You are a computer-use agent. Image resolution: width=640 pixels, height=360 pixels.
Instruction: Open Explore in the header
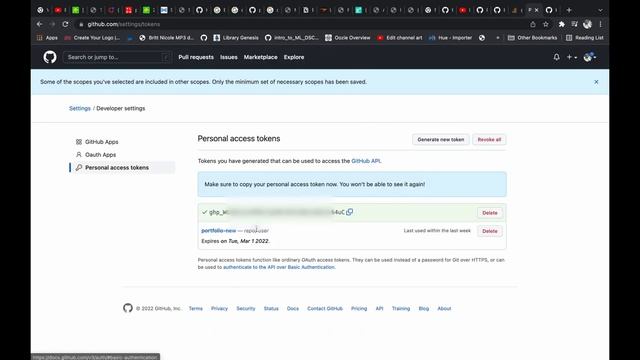point(294,57)
